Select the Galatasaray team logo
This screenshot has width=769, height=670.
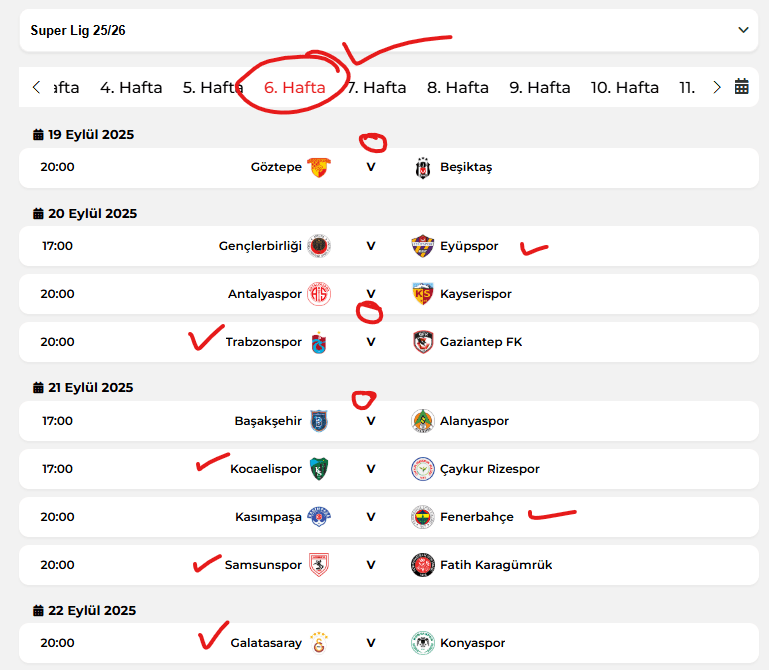(x=319, y=643)
